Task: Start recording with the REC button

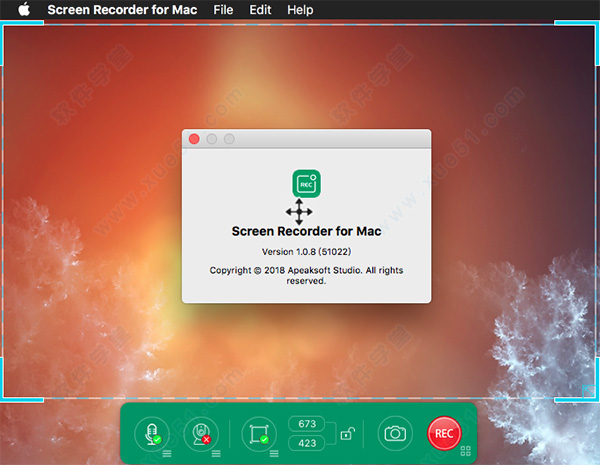Action: (444, 434)
